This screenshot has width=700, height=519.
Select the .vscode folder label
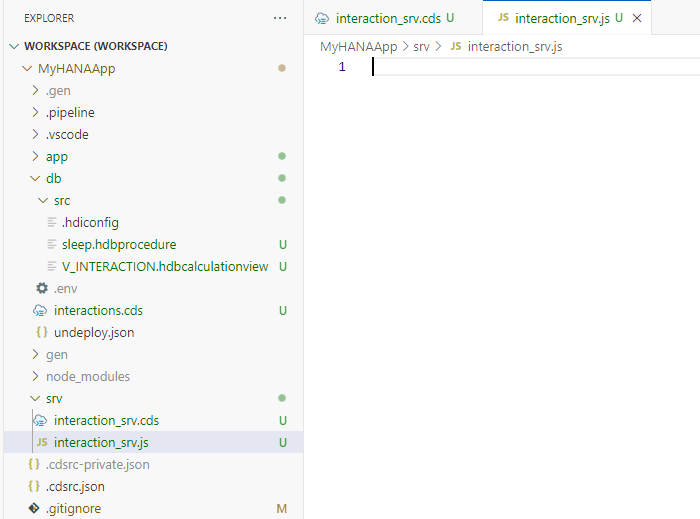67,134
